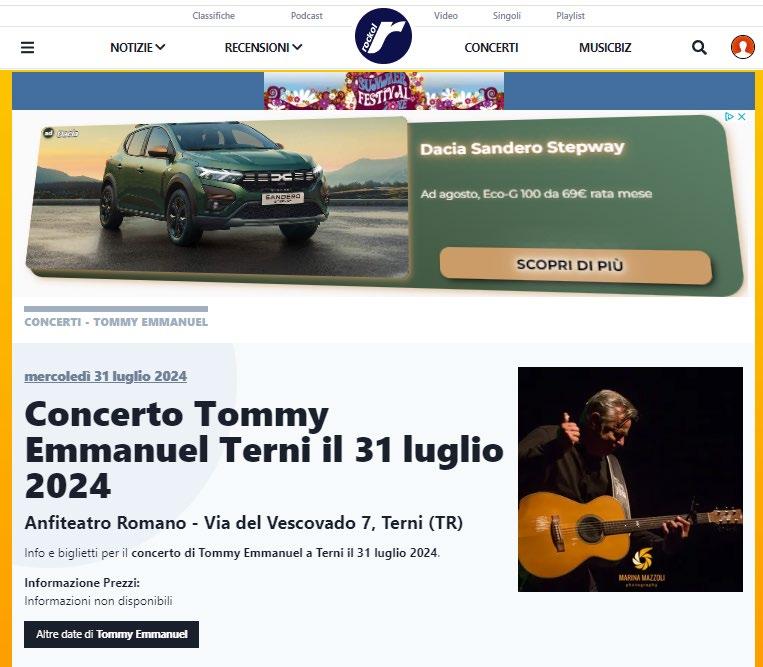Click the AdChoices info icon
Screen dimensions: 763x667
729,117
